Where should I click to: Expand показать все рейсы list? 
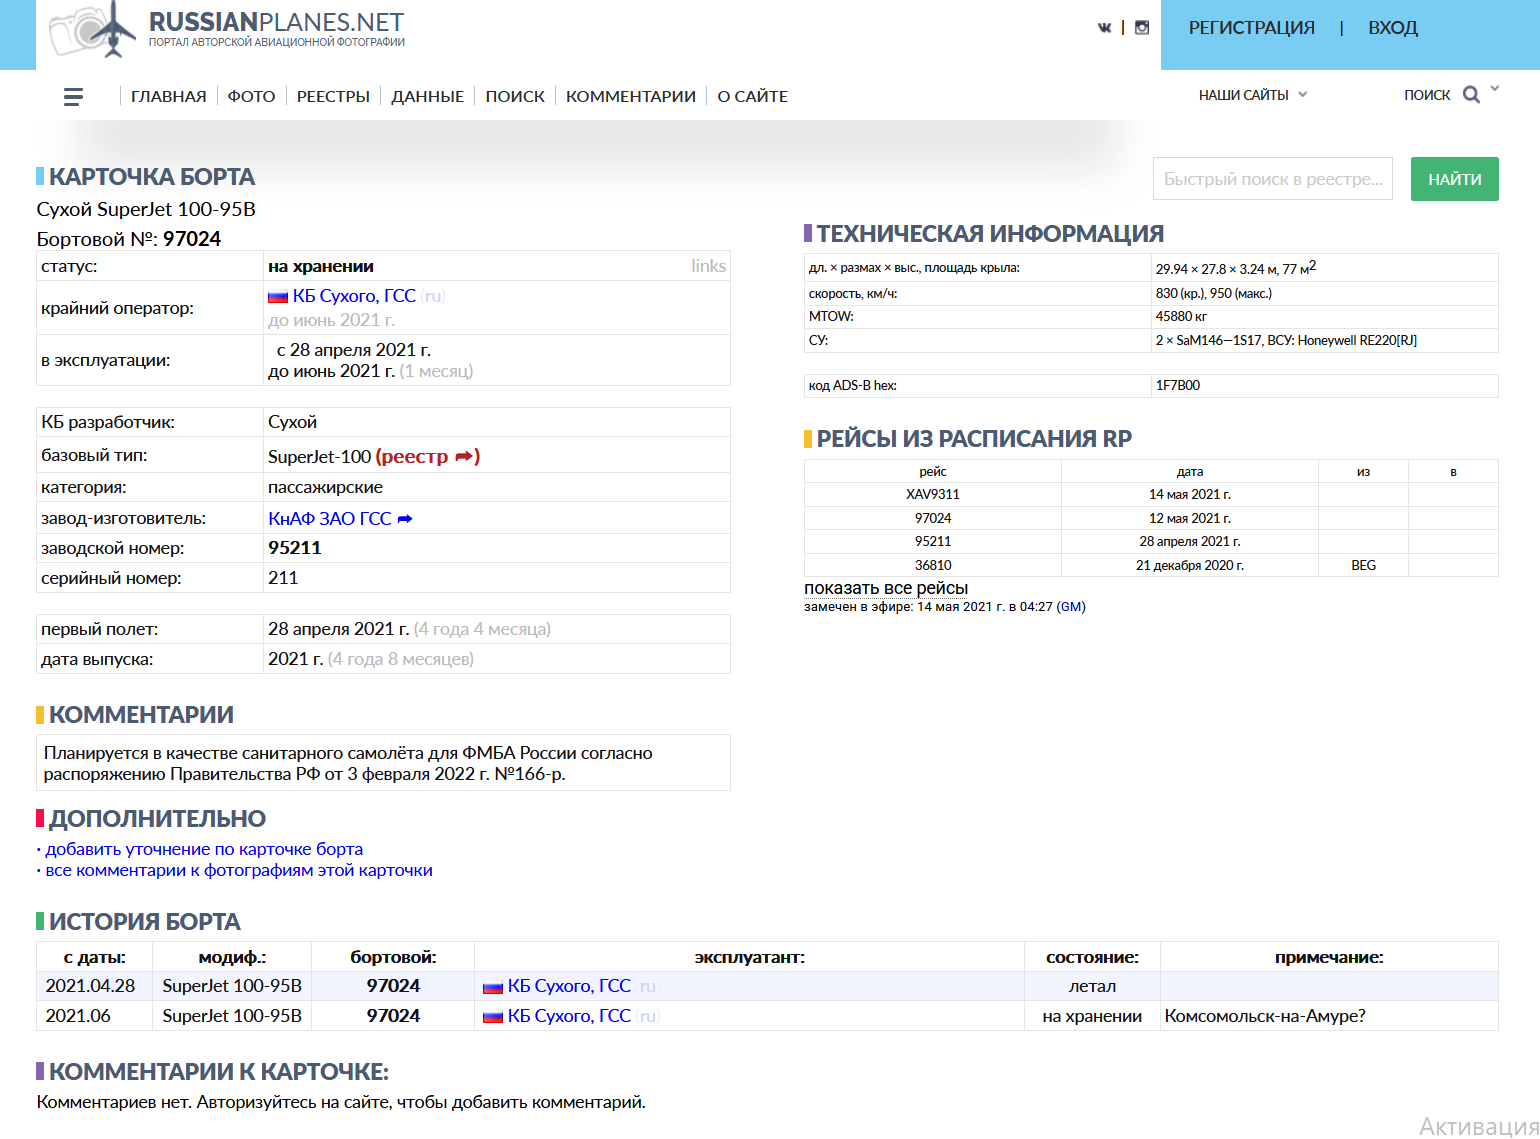pos(886,588)
